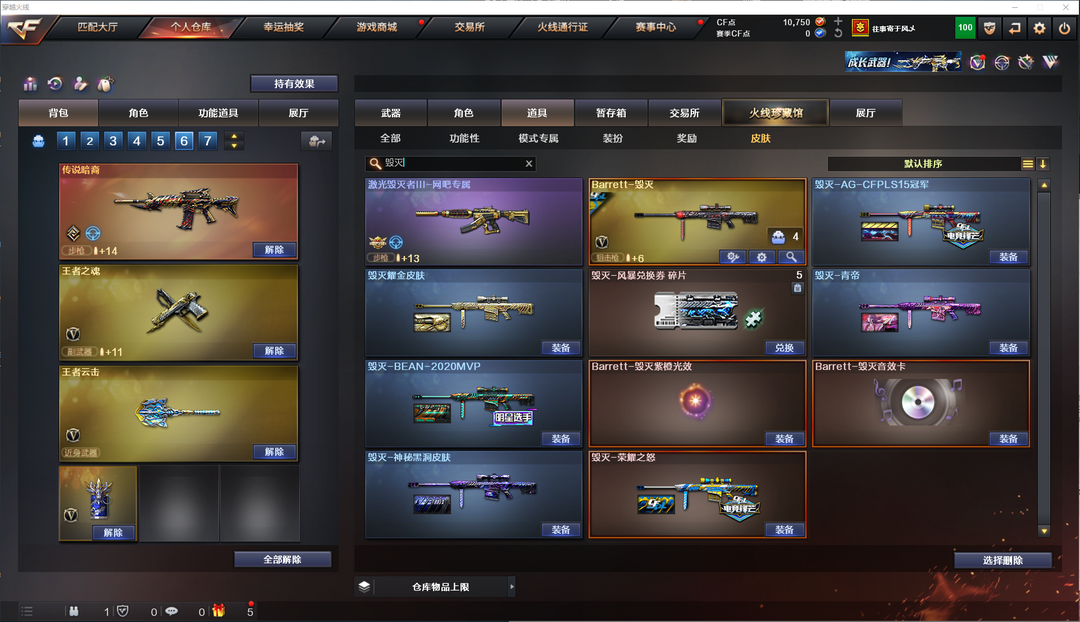The width and height of the screenshot is (1080, 622).
Task: Open the profile edit icon above the backpack tabs
Action: [x=81, y=84]
